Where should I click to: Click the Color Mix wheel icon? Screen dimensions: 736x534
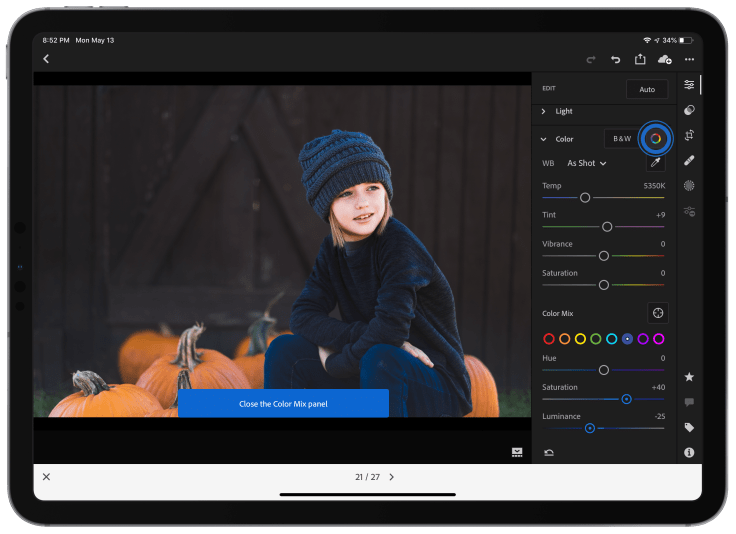click(656, 138)
